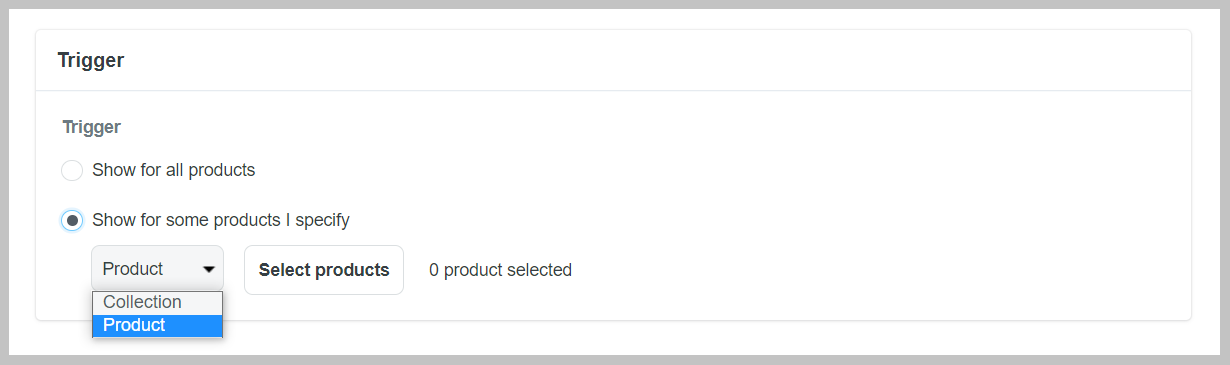This screenshot has height=365, width=1230.
Task: Click the filled circle for specified products
Action: tap(71, 220)
